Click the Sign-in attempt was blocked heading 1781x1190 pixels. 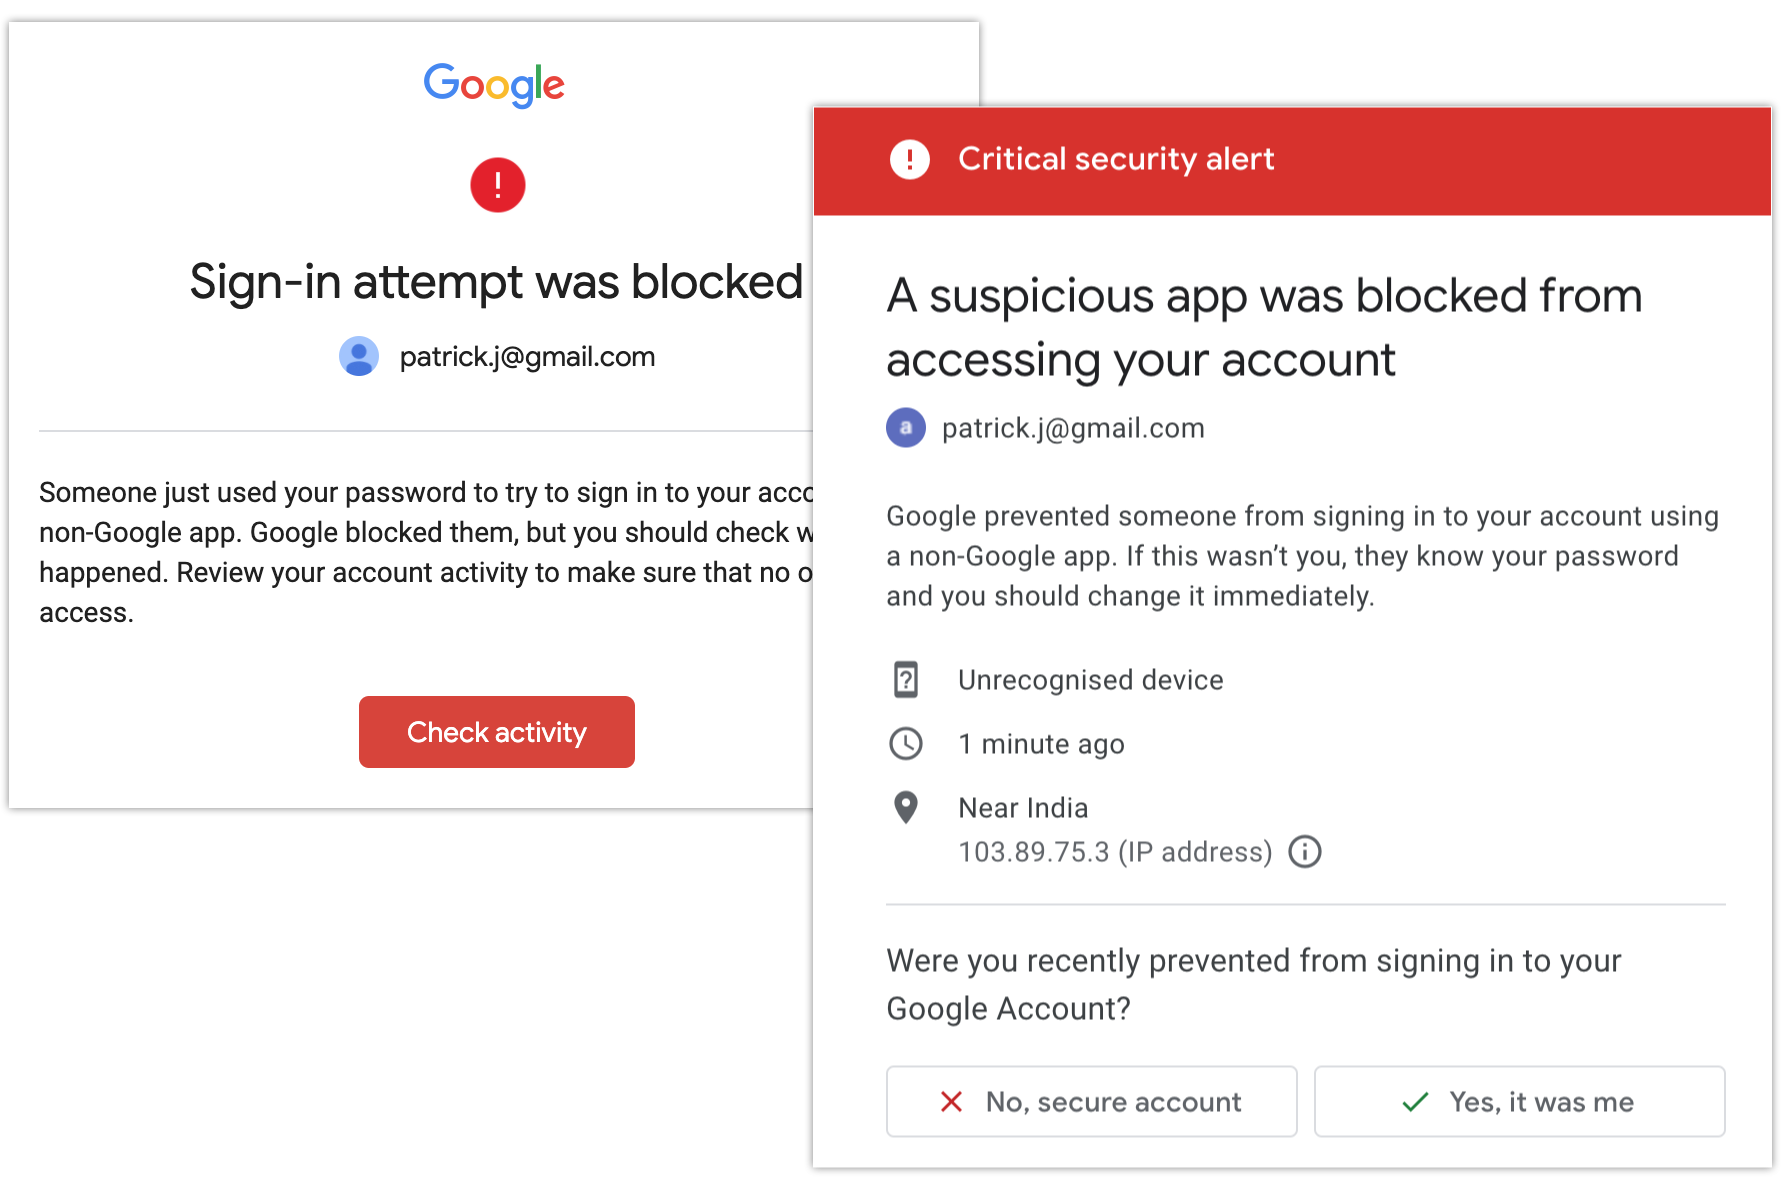pos(496,282)
